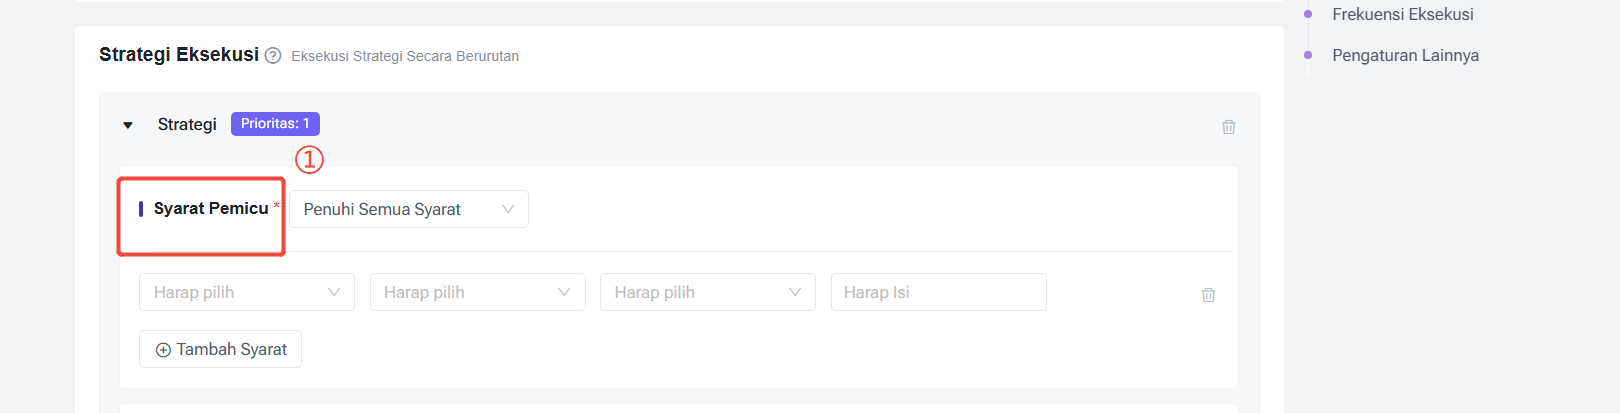Click the purple bullet beside Frekuensi Eksekusi
Viewport: 1620px width, 413px height.
[x=1308, y=14]
